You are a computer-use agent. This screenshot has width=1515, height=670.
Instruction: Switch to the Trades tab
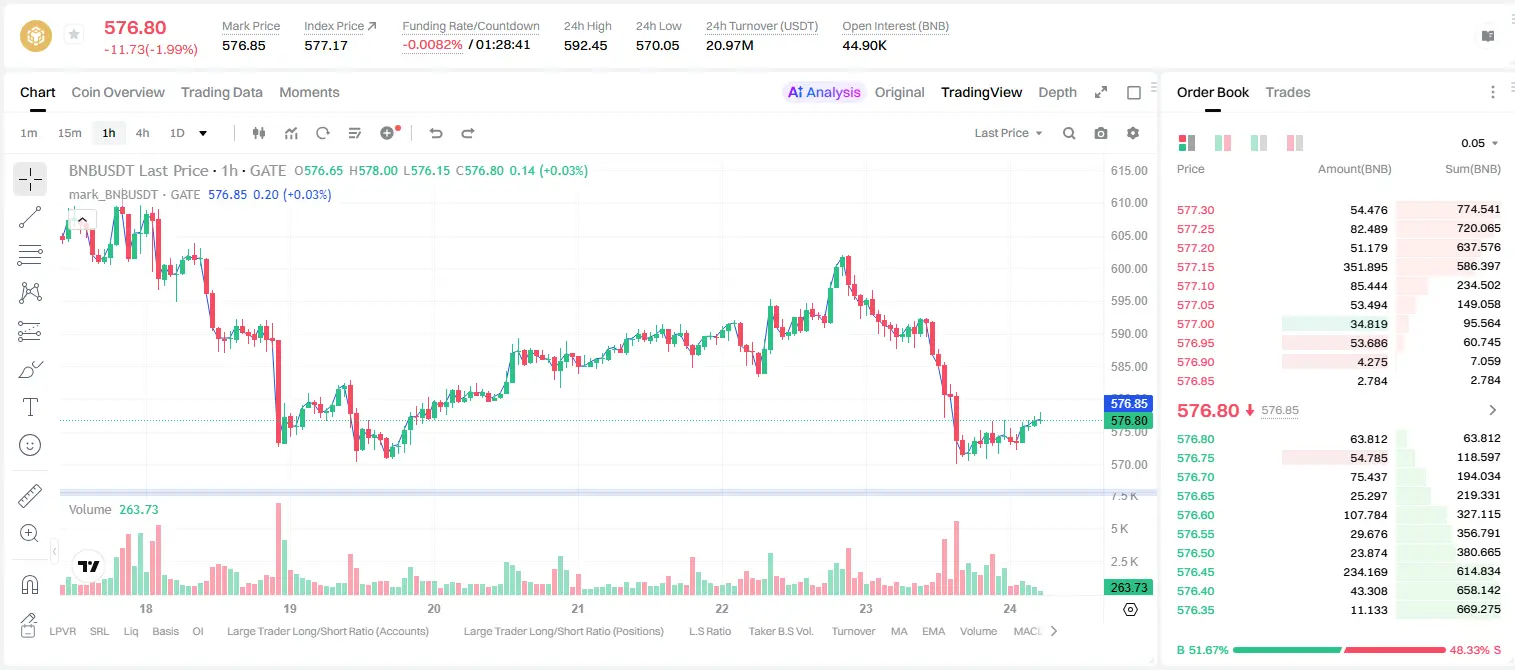tap(1288, 92)
